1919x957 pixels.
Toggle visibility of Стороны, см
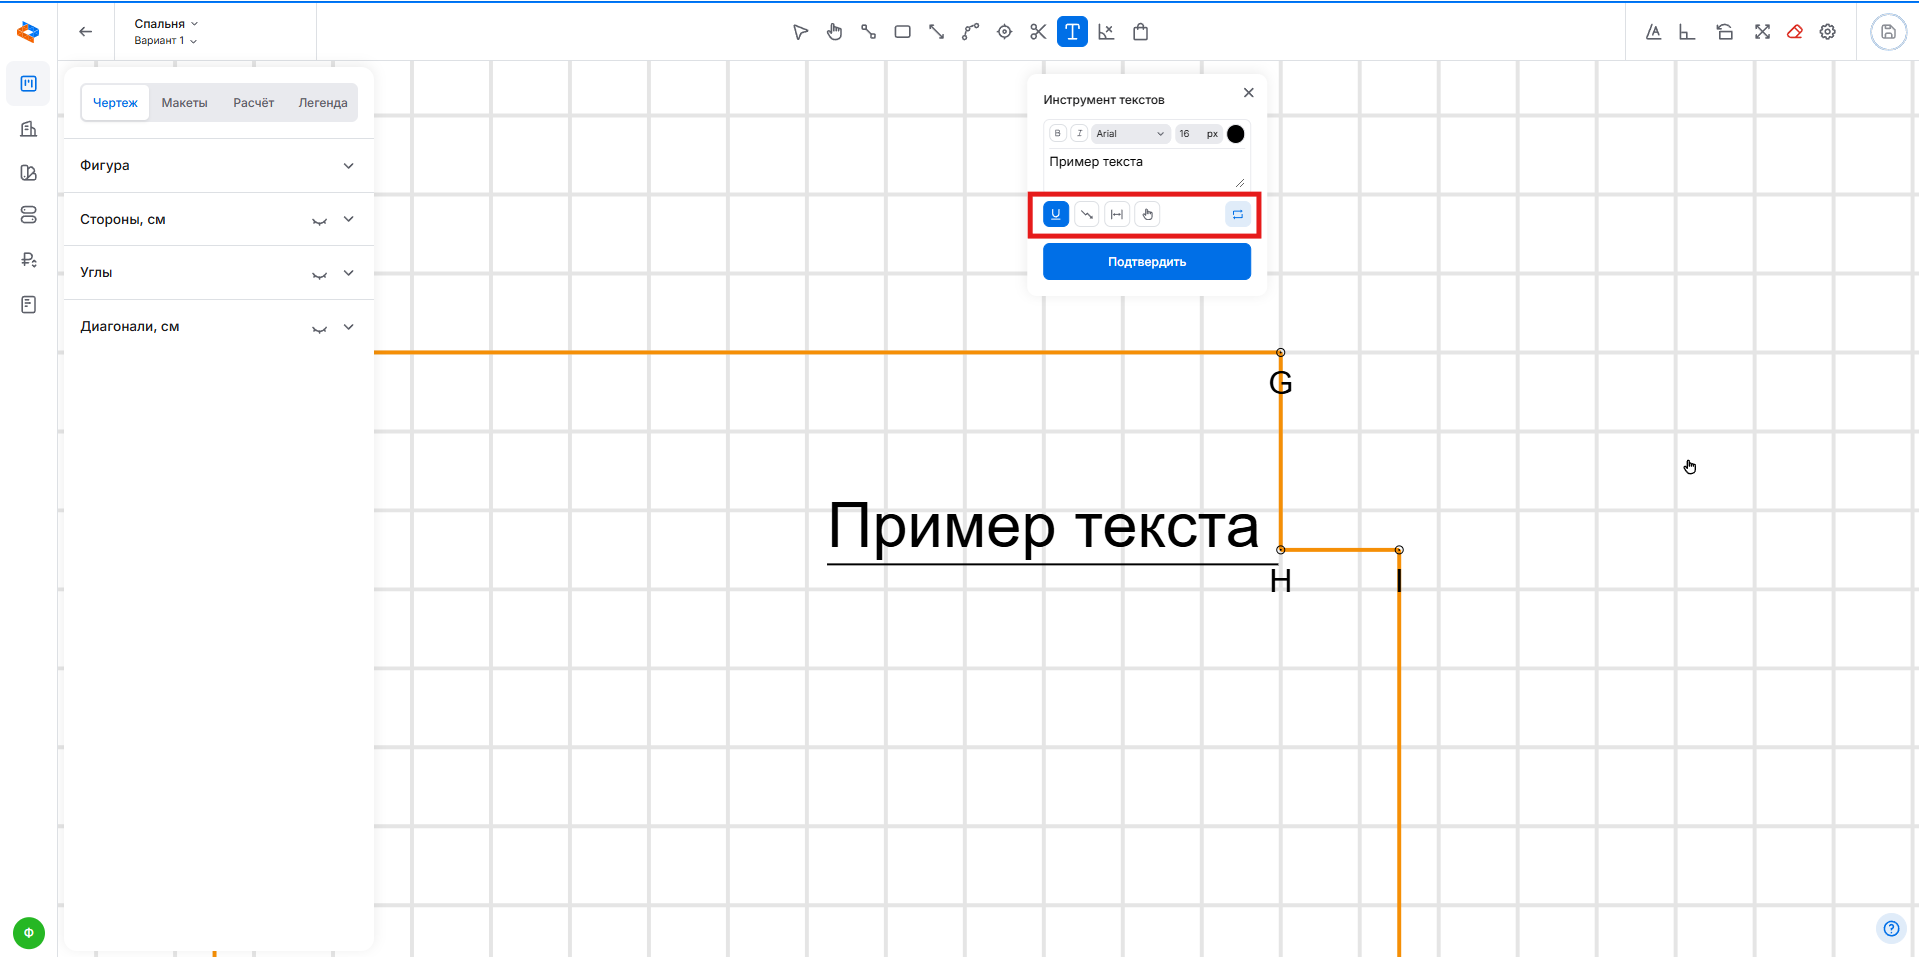click(319, 220)
